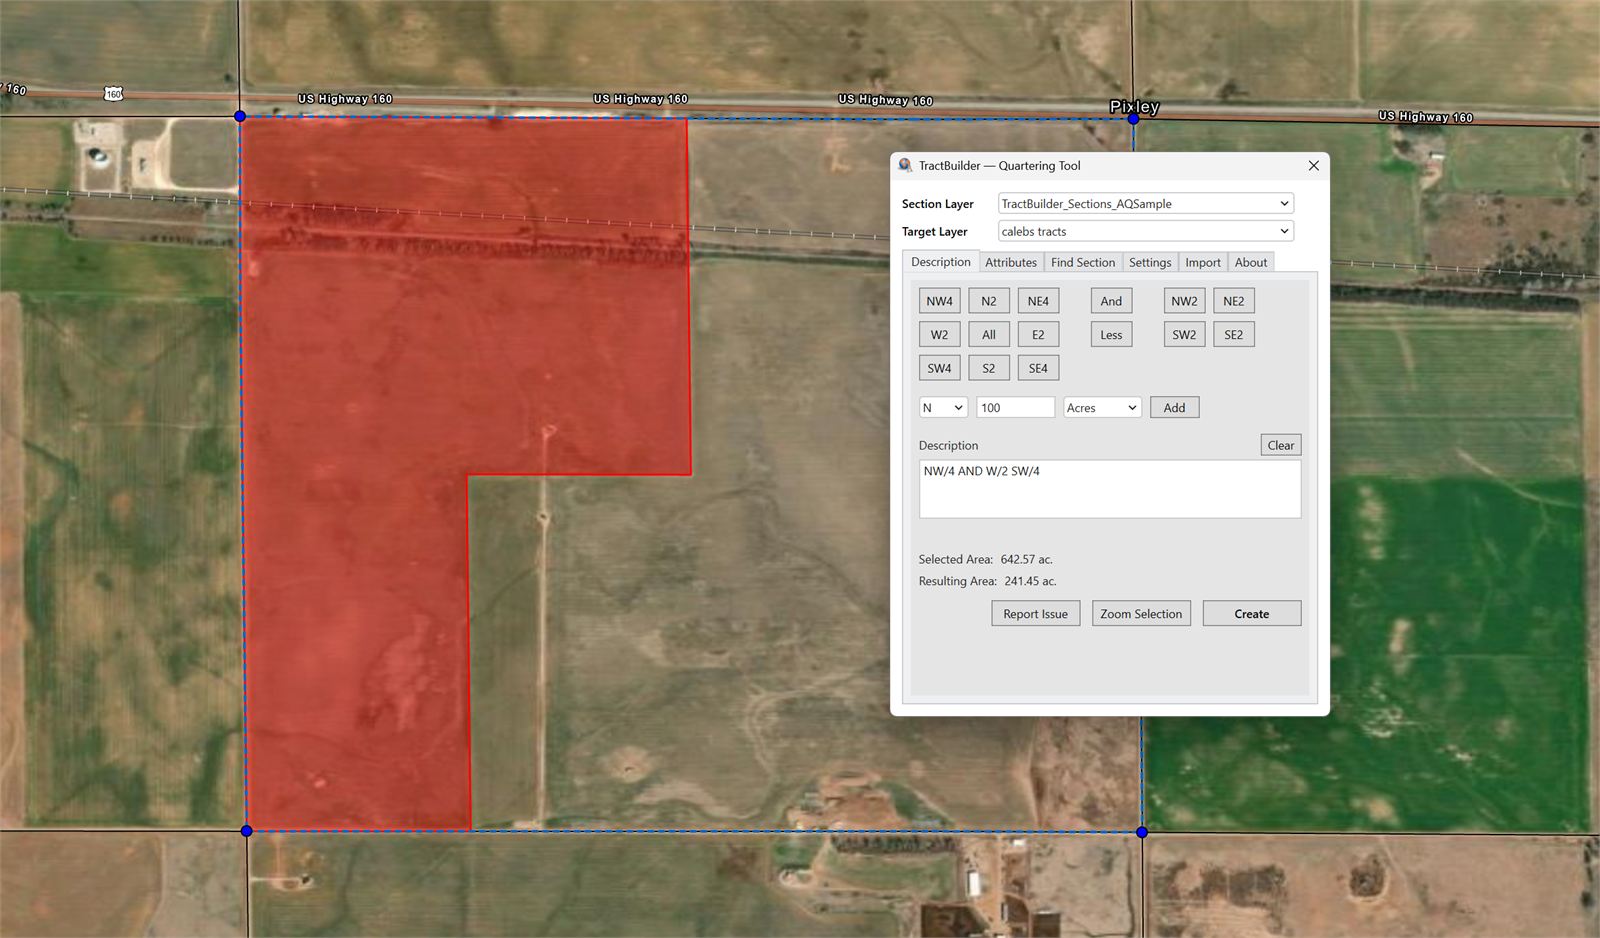Screen dimensions: 1600x938
Task: Switch to the Find Section tab
Action: point(1083,262)
